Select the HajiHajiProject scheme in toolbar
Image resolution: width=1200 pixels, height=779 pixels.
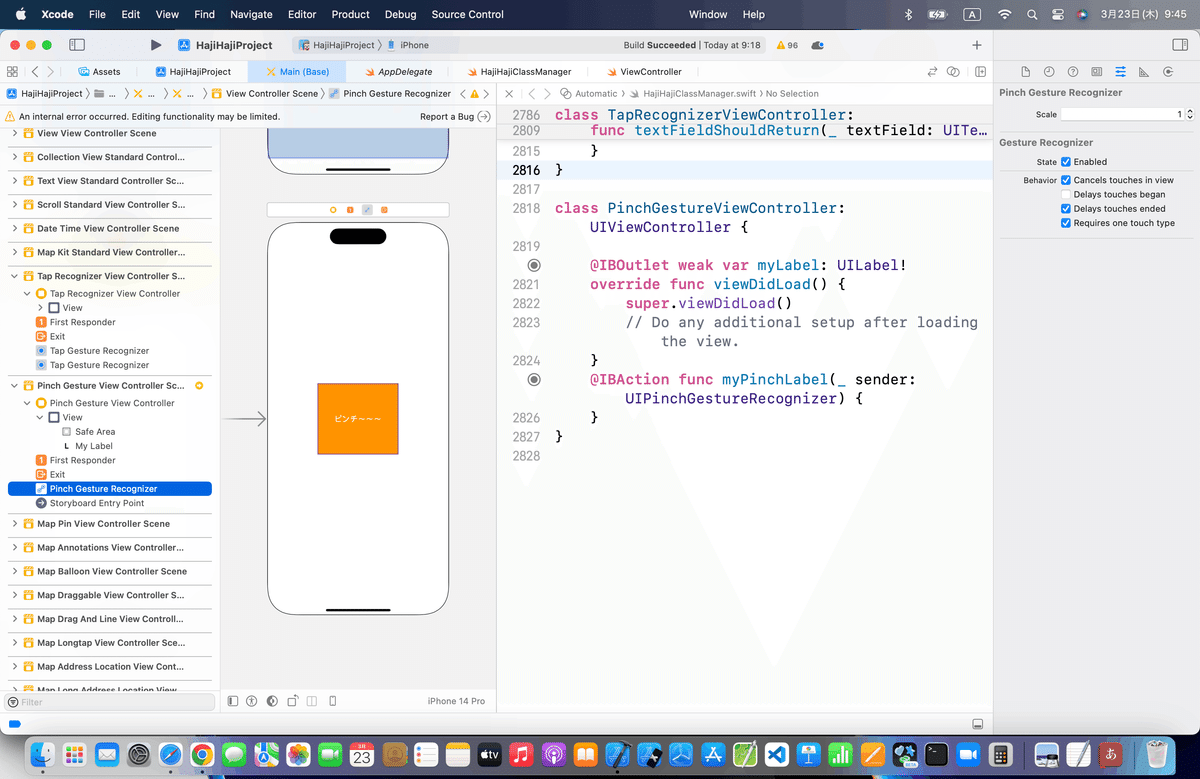tap(337, 45)
